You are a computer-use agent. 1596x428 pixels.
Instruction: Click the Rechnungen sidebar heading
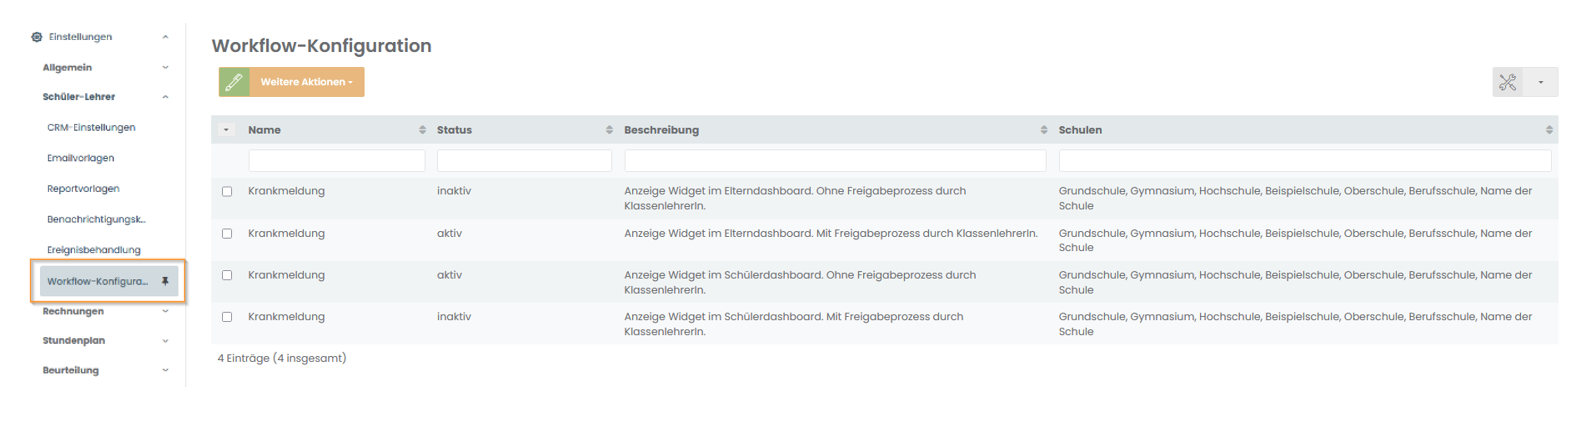pyautogui.click(x=73, y=312)
